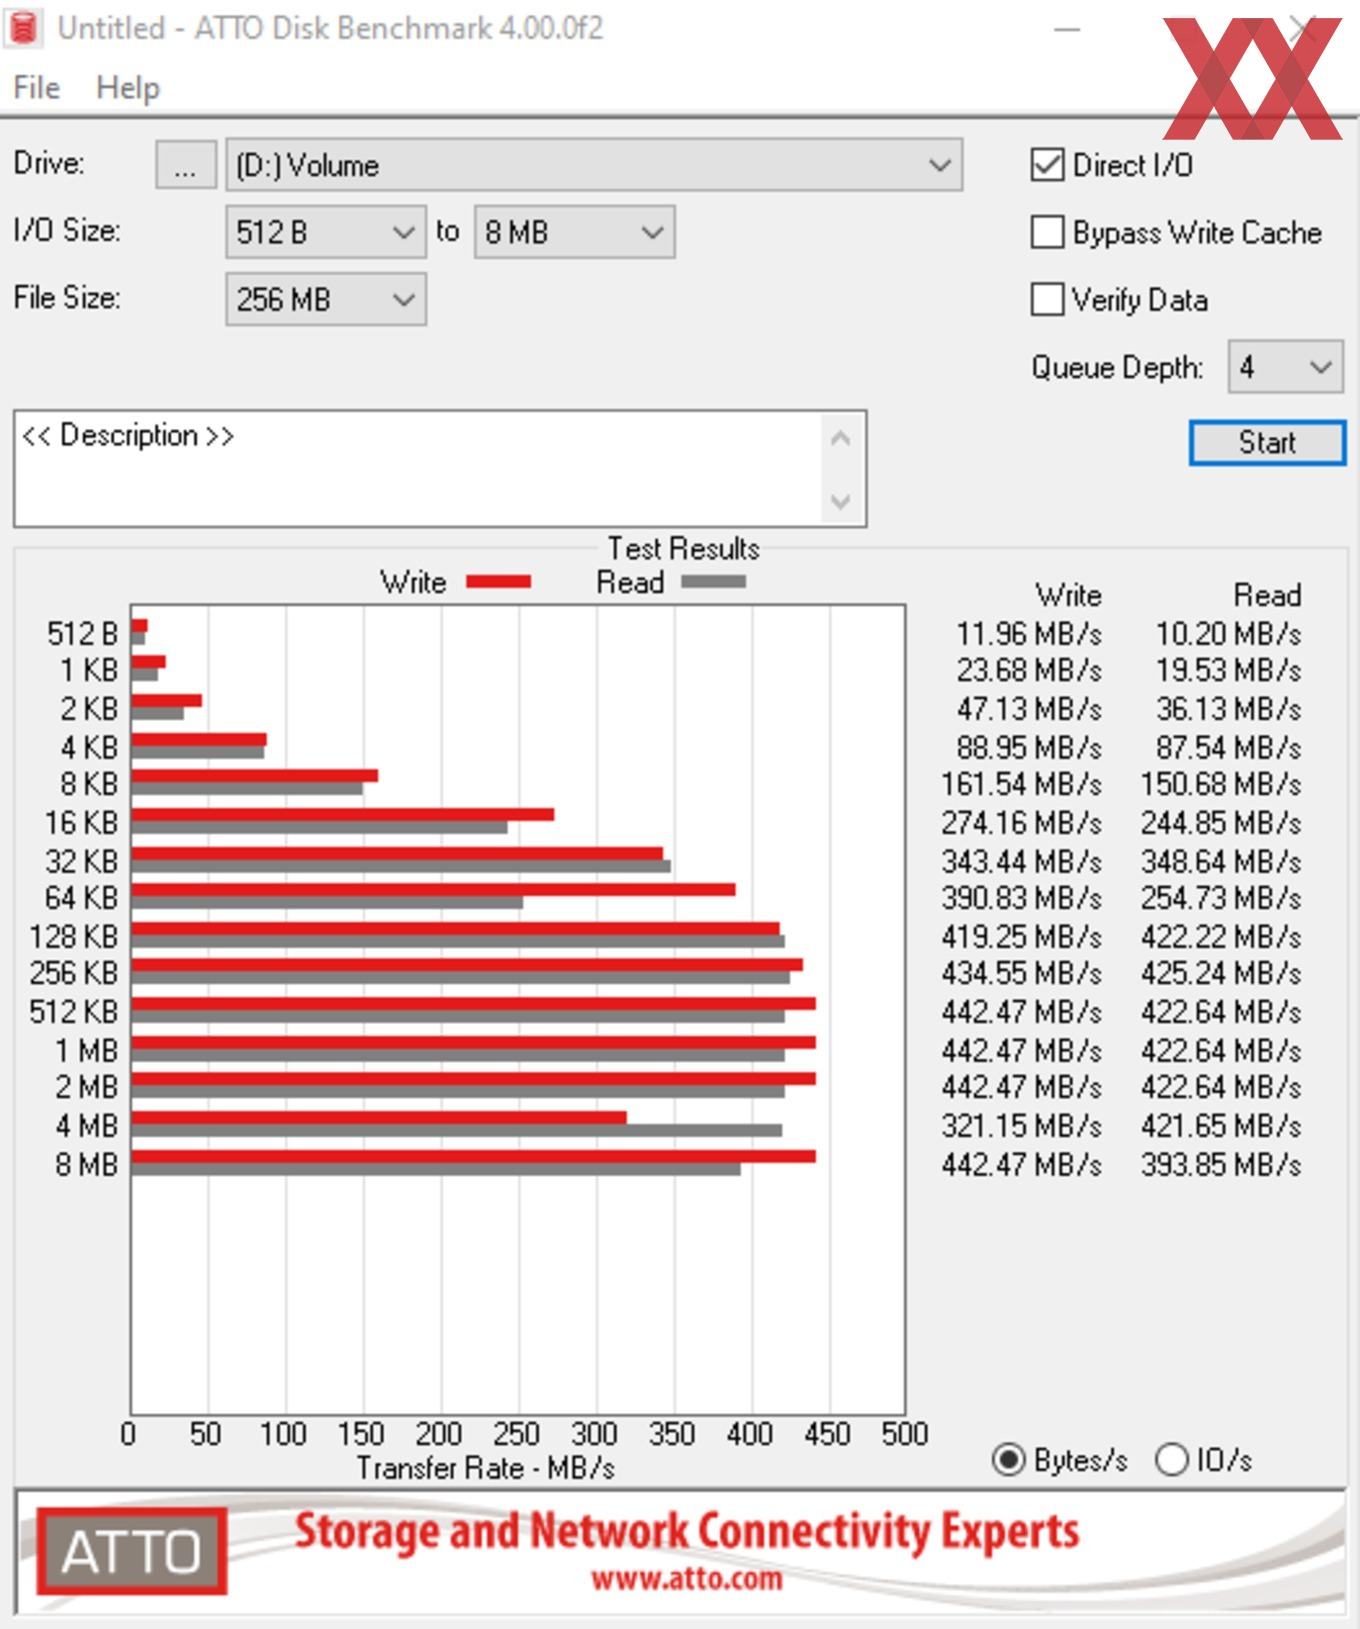Click the ATTO app icon in title bar
This screenshot has height=1629, width=1360.
coord(23,27)
